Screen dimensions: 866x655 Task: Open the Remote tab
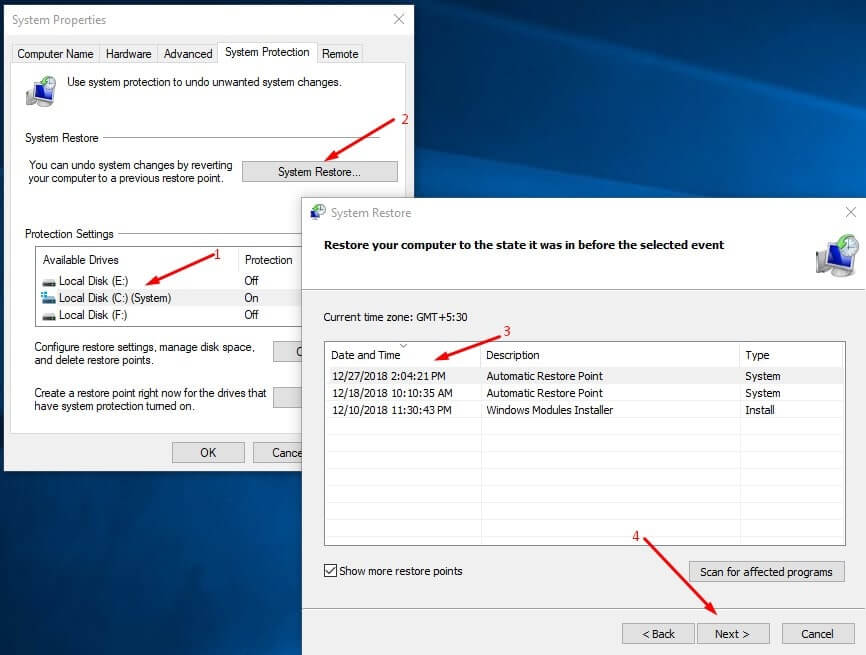pyautogui.click(x=340, y=54)
